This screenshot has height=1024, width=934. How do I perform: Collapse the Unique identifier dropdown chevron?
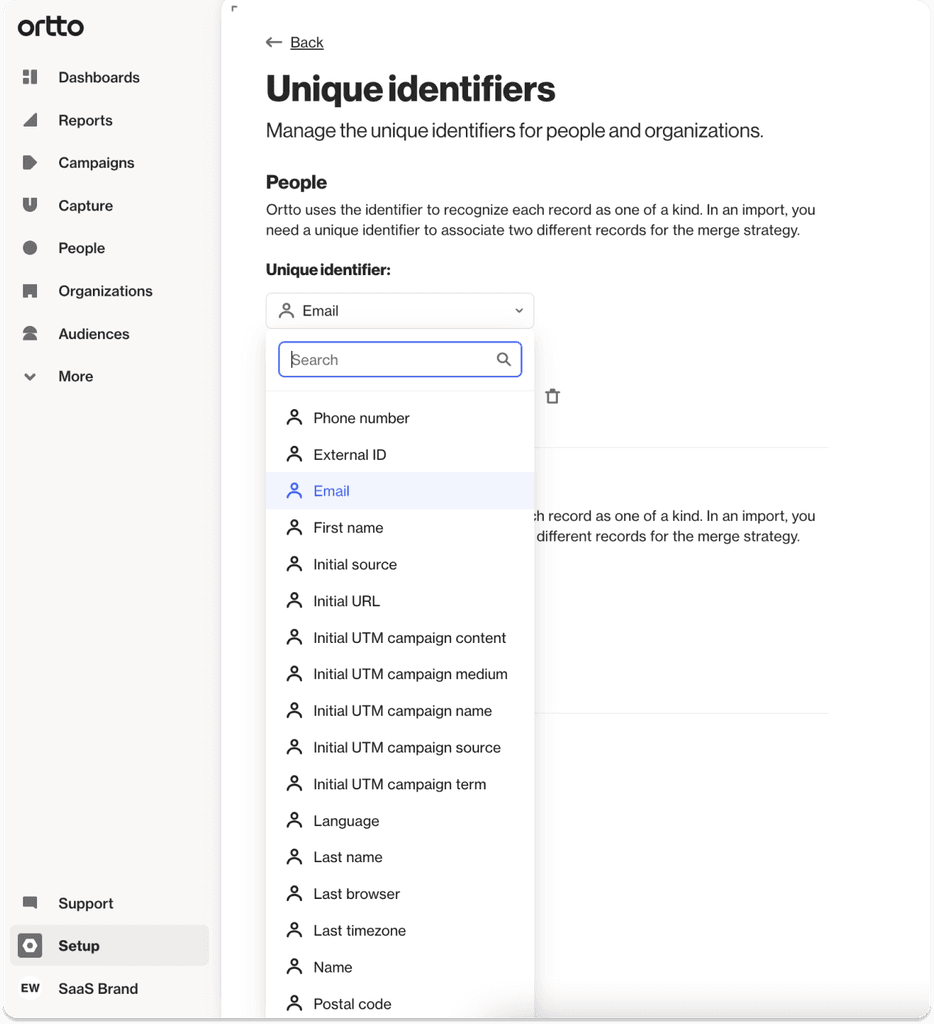[519, 311]
